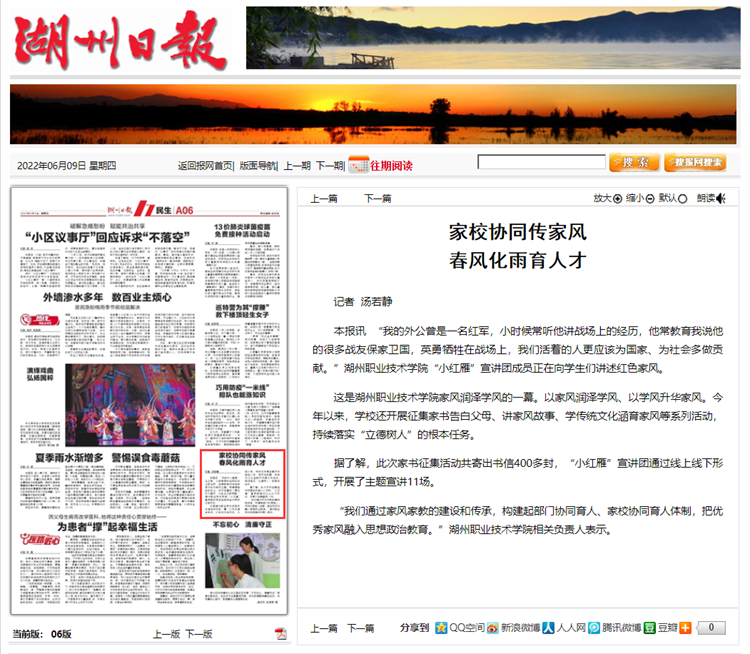Go to 下一版 below the page thumbnail
This screenshot has width=750, height=654.
click(x=199, y=634)
